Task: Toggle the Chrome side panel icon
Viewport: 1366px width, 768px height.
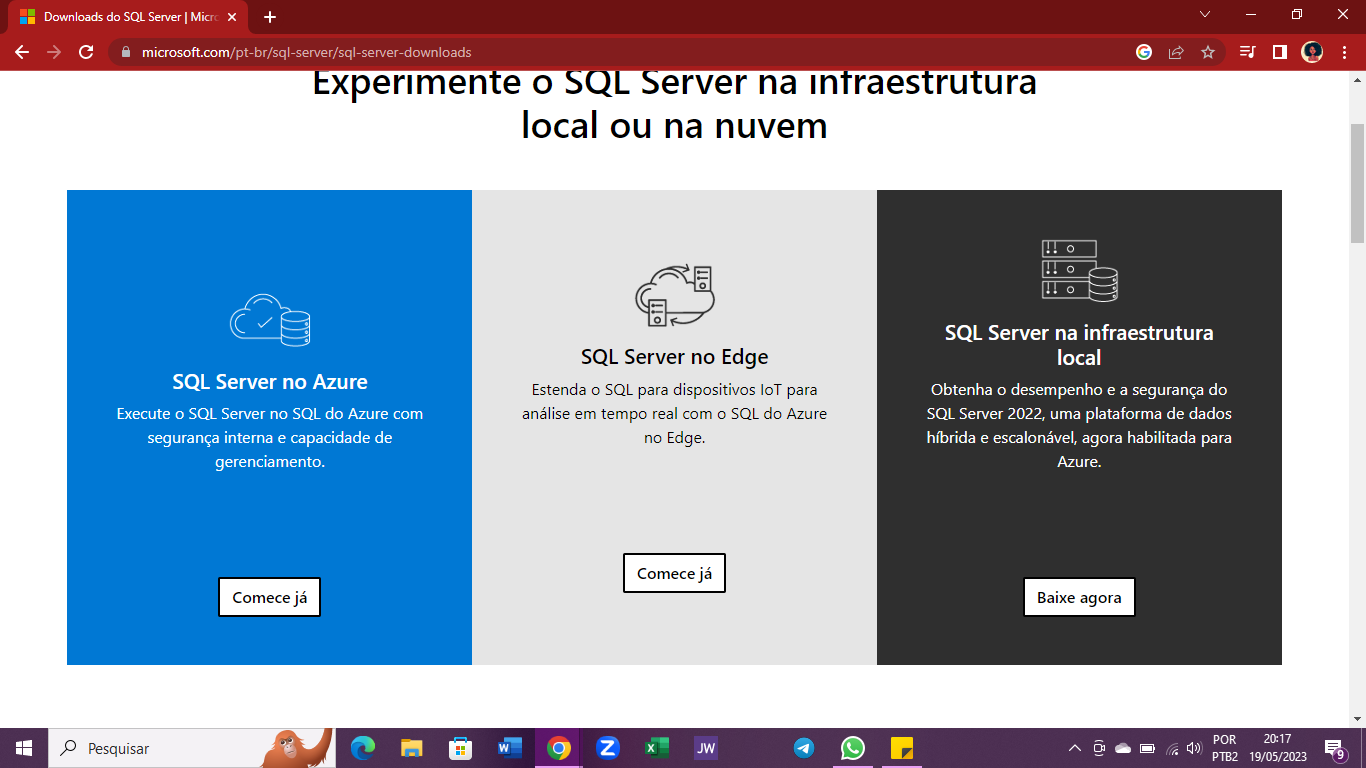Action: (1280, 52)
